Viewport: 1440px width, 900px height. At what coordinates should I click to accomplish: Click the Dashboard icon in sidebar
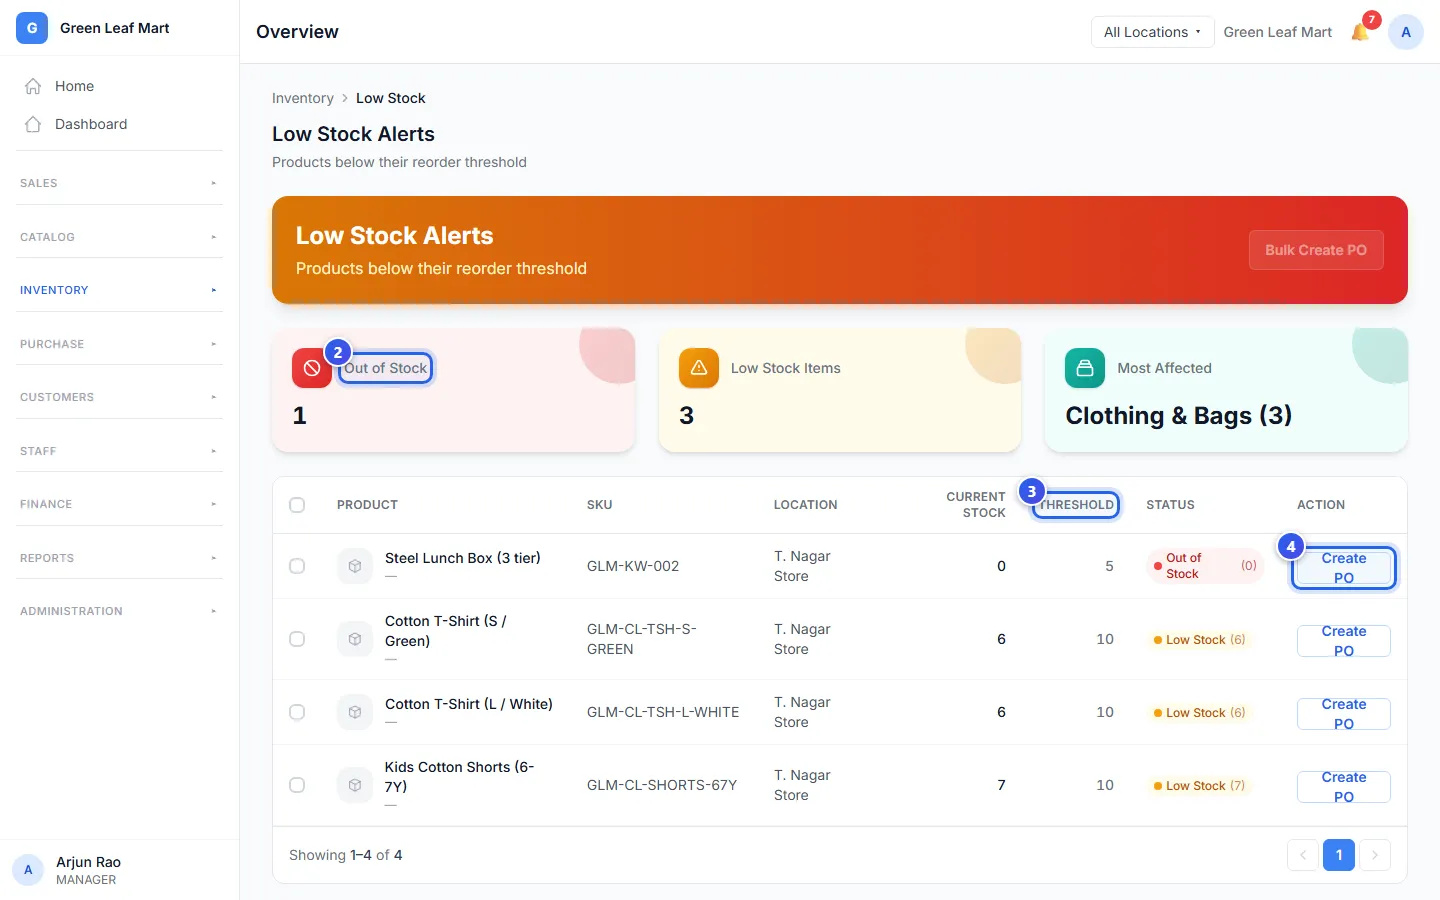tap(33, 124)
